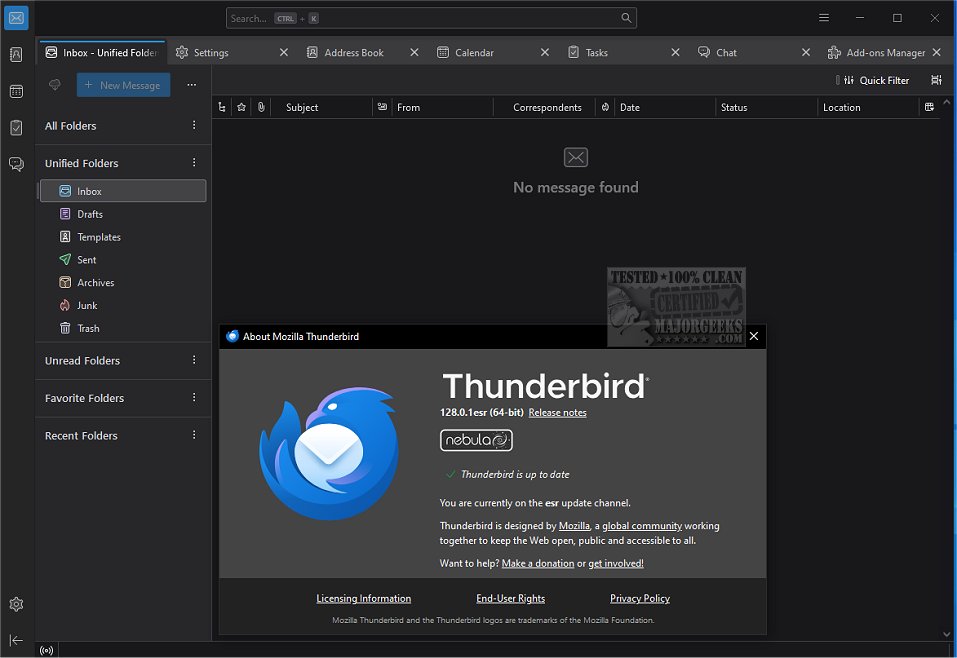The image size is (957, 658).
Task: Open the Favorite Folders options menu
Action: [194, 398]
